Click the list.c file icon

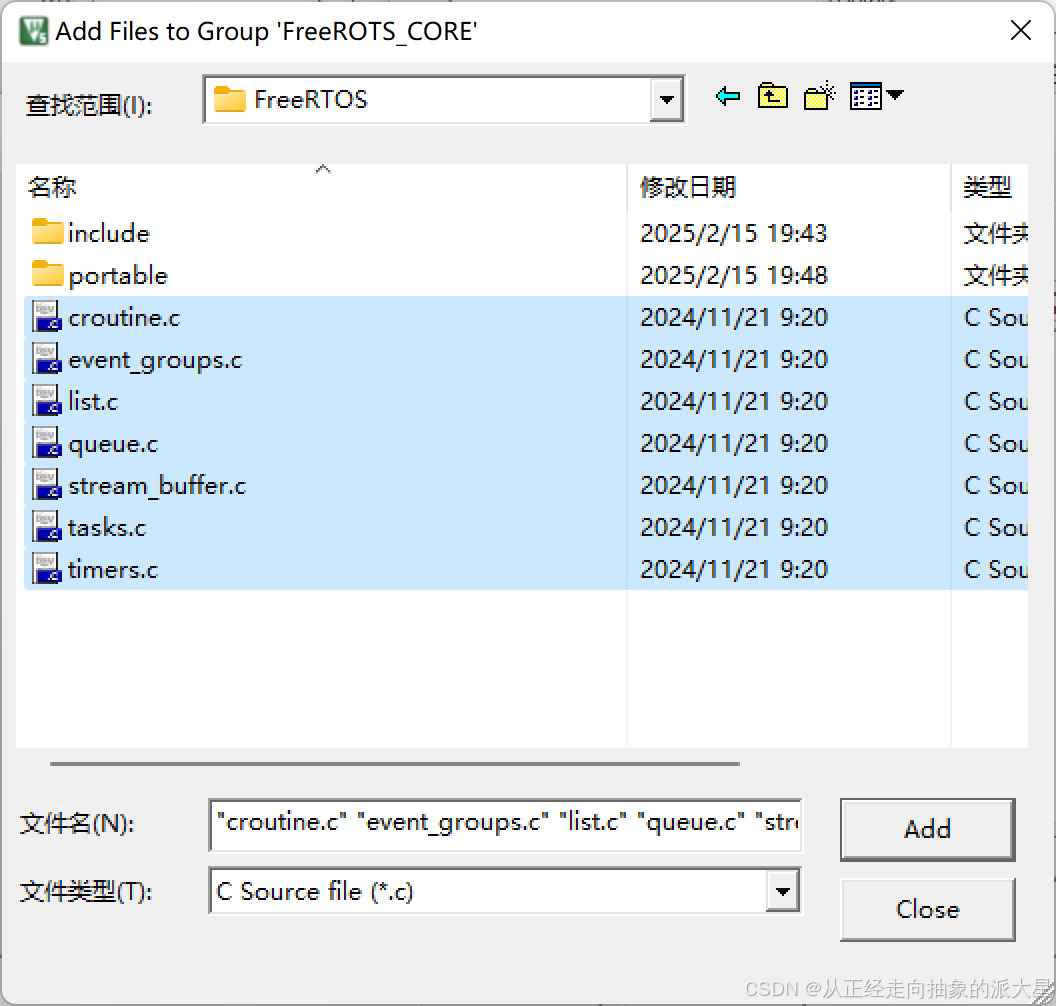point(47,401)
